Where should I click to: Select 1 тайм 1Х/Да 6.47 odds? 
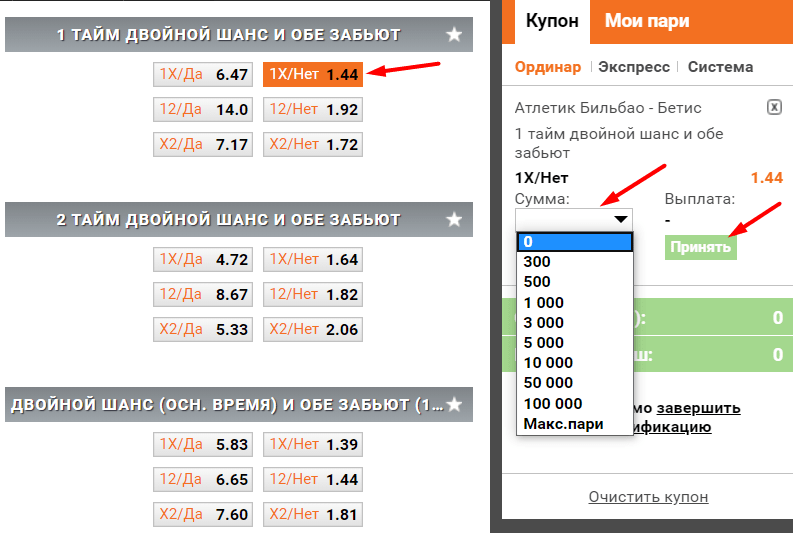(203, 74)
